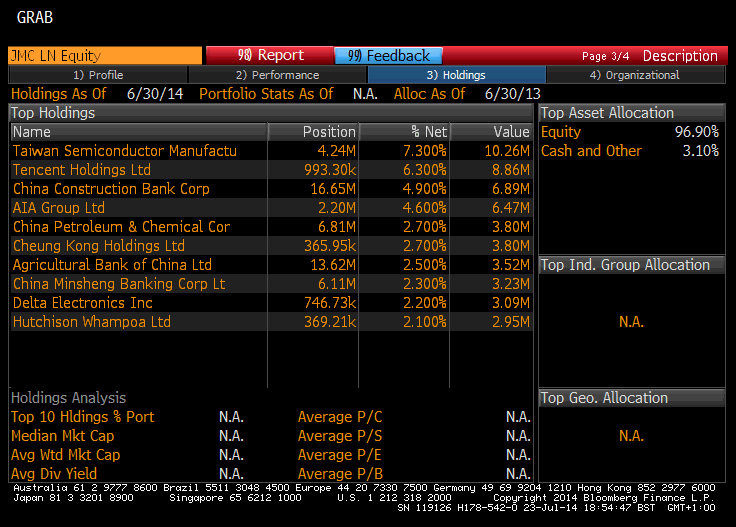736x527 pixels.
Task: Click the Description title label
Action: pos(680,56)
